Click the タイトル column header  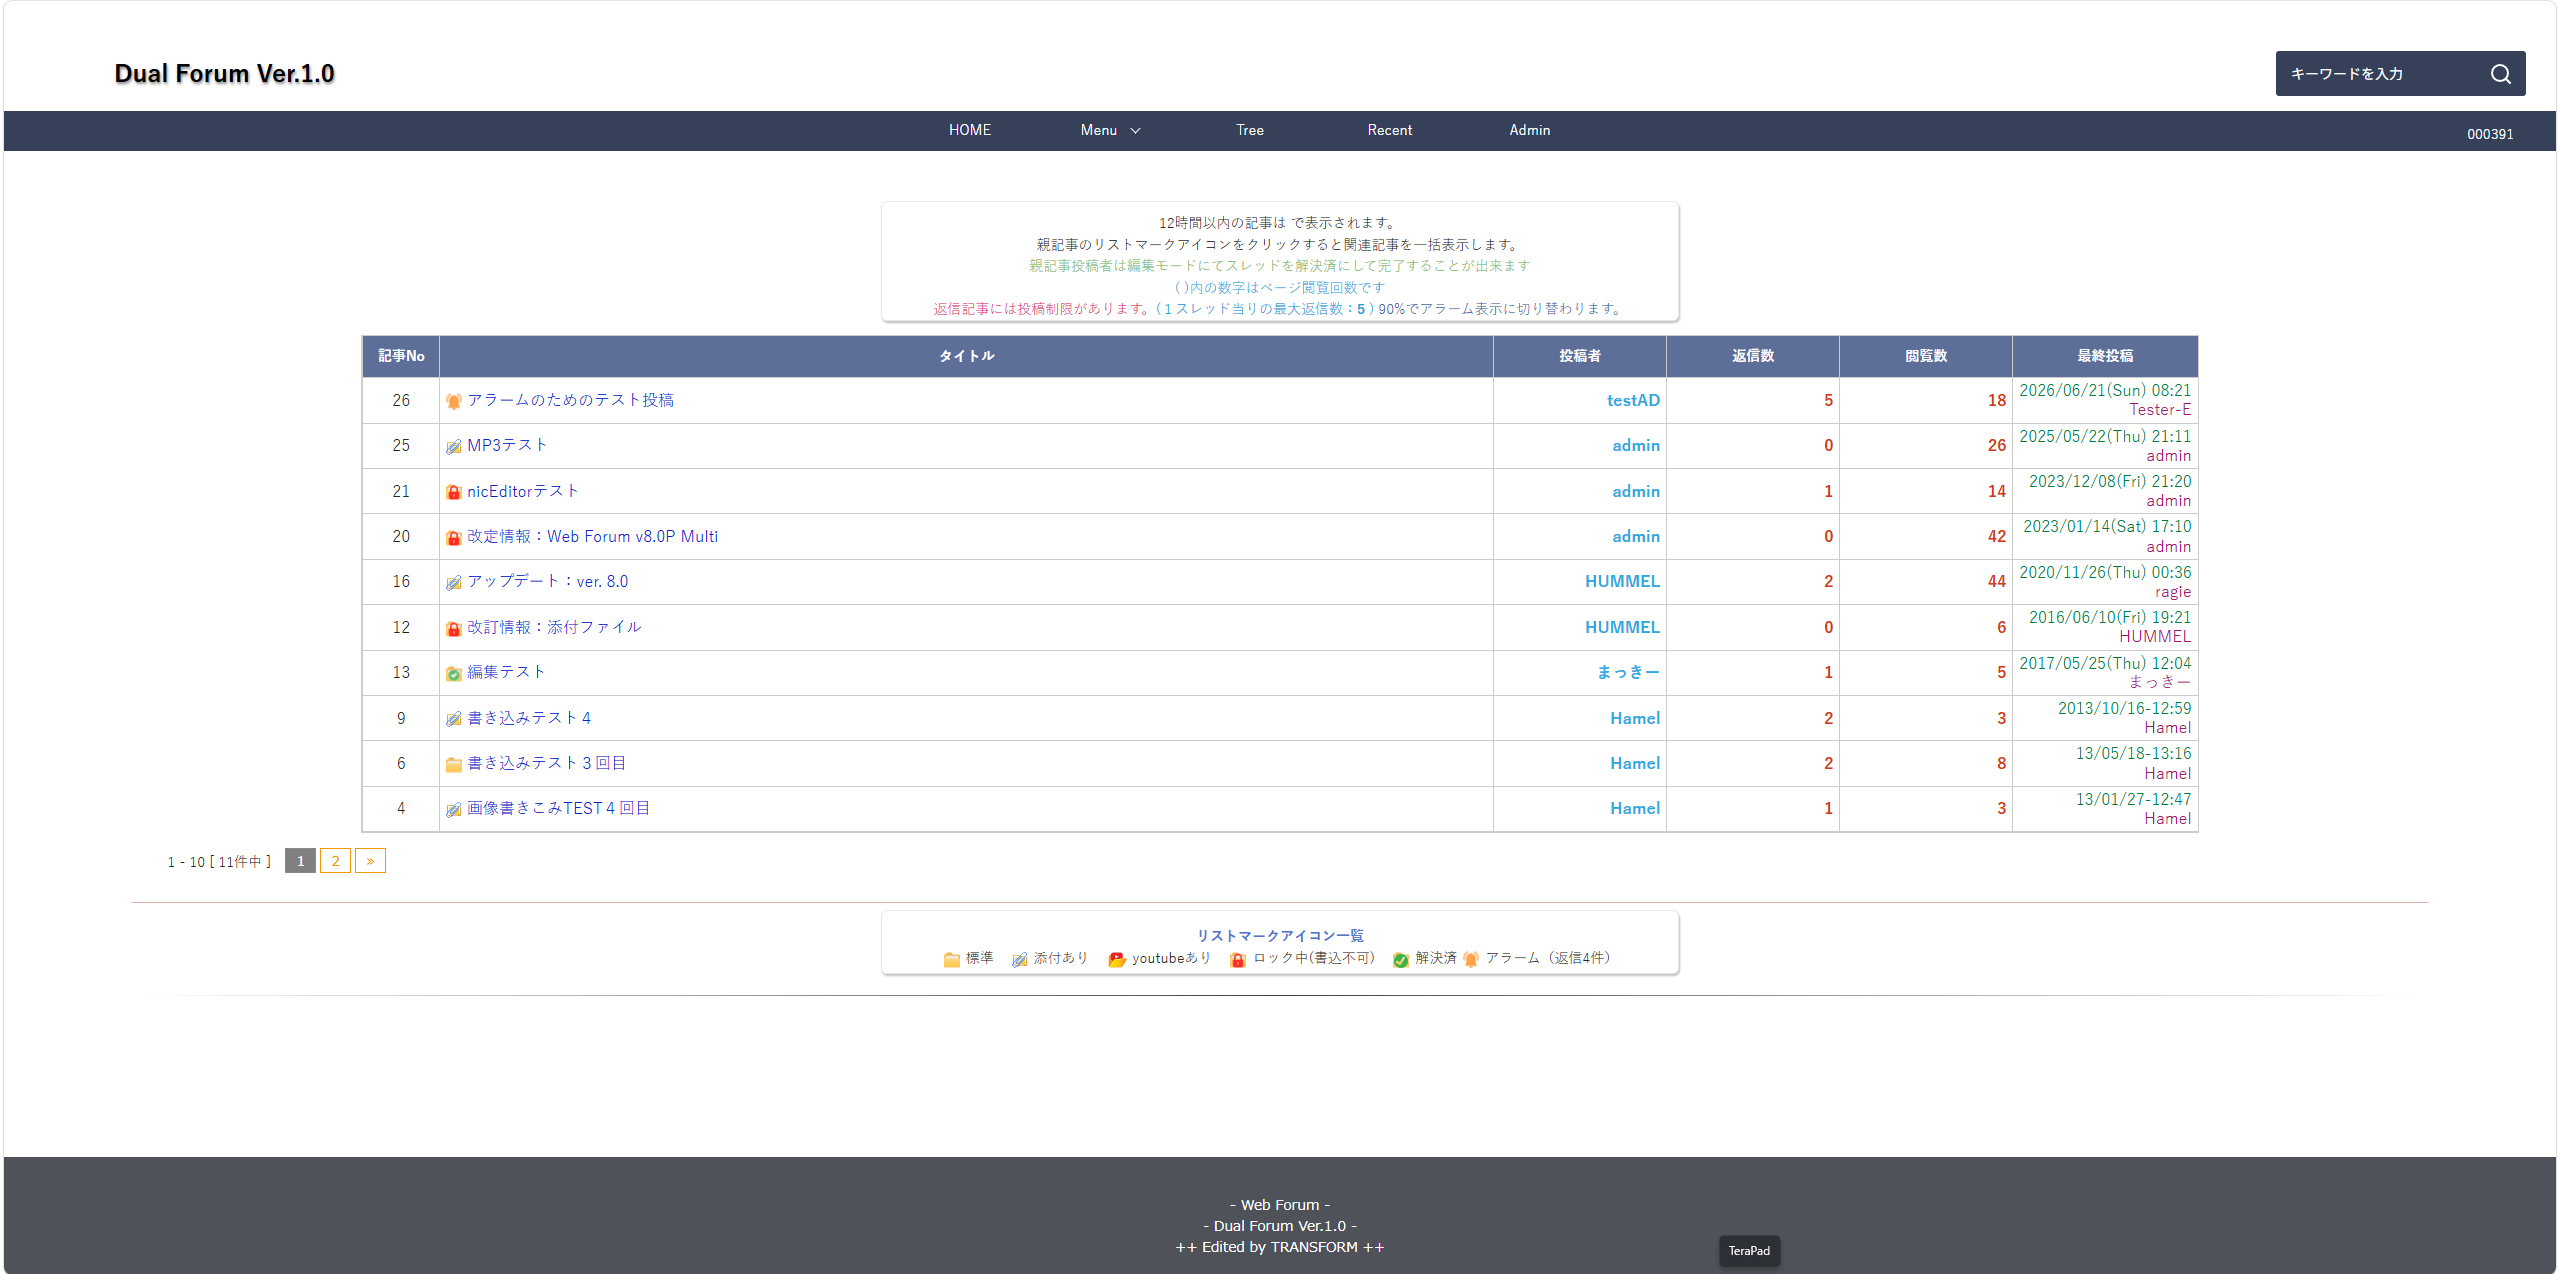966,356
